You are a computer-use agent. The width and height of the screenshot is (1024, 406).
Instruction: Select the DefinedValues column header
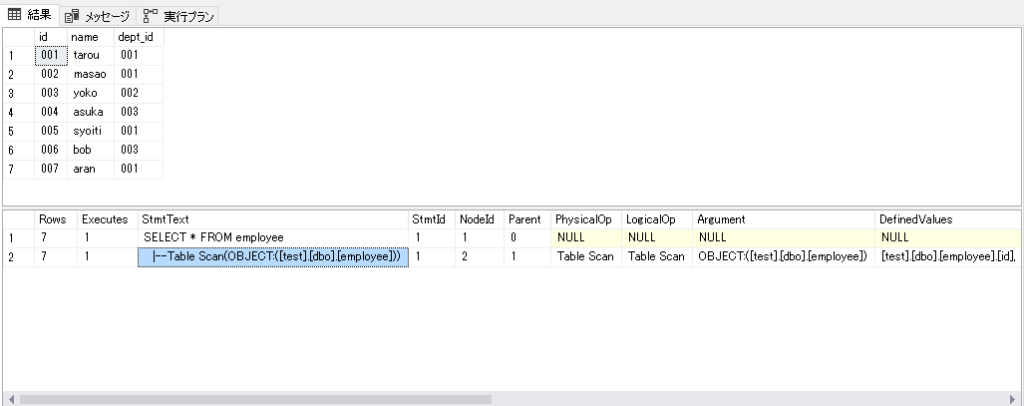pyautogui.click(x=948, y=220)
